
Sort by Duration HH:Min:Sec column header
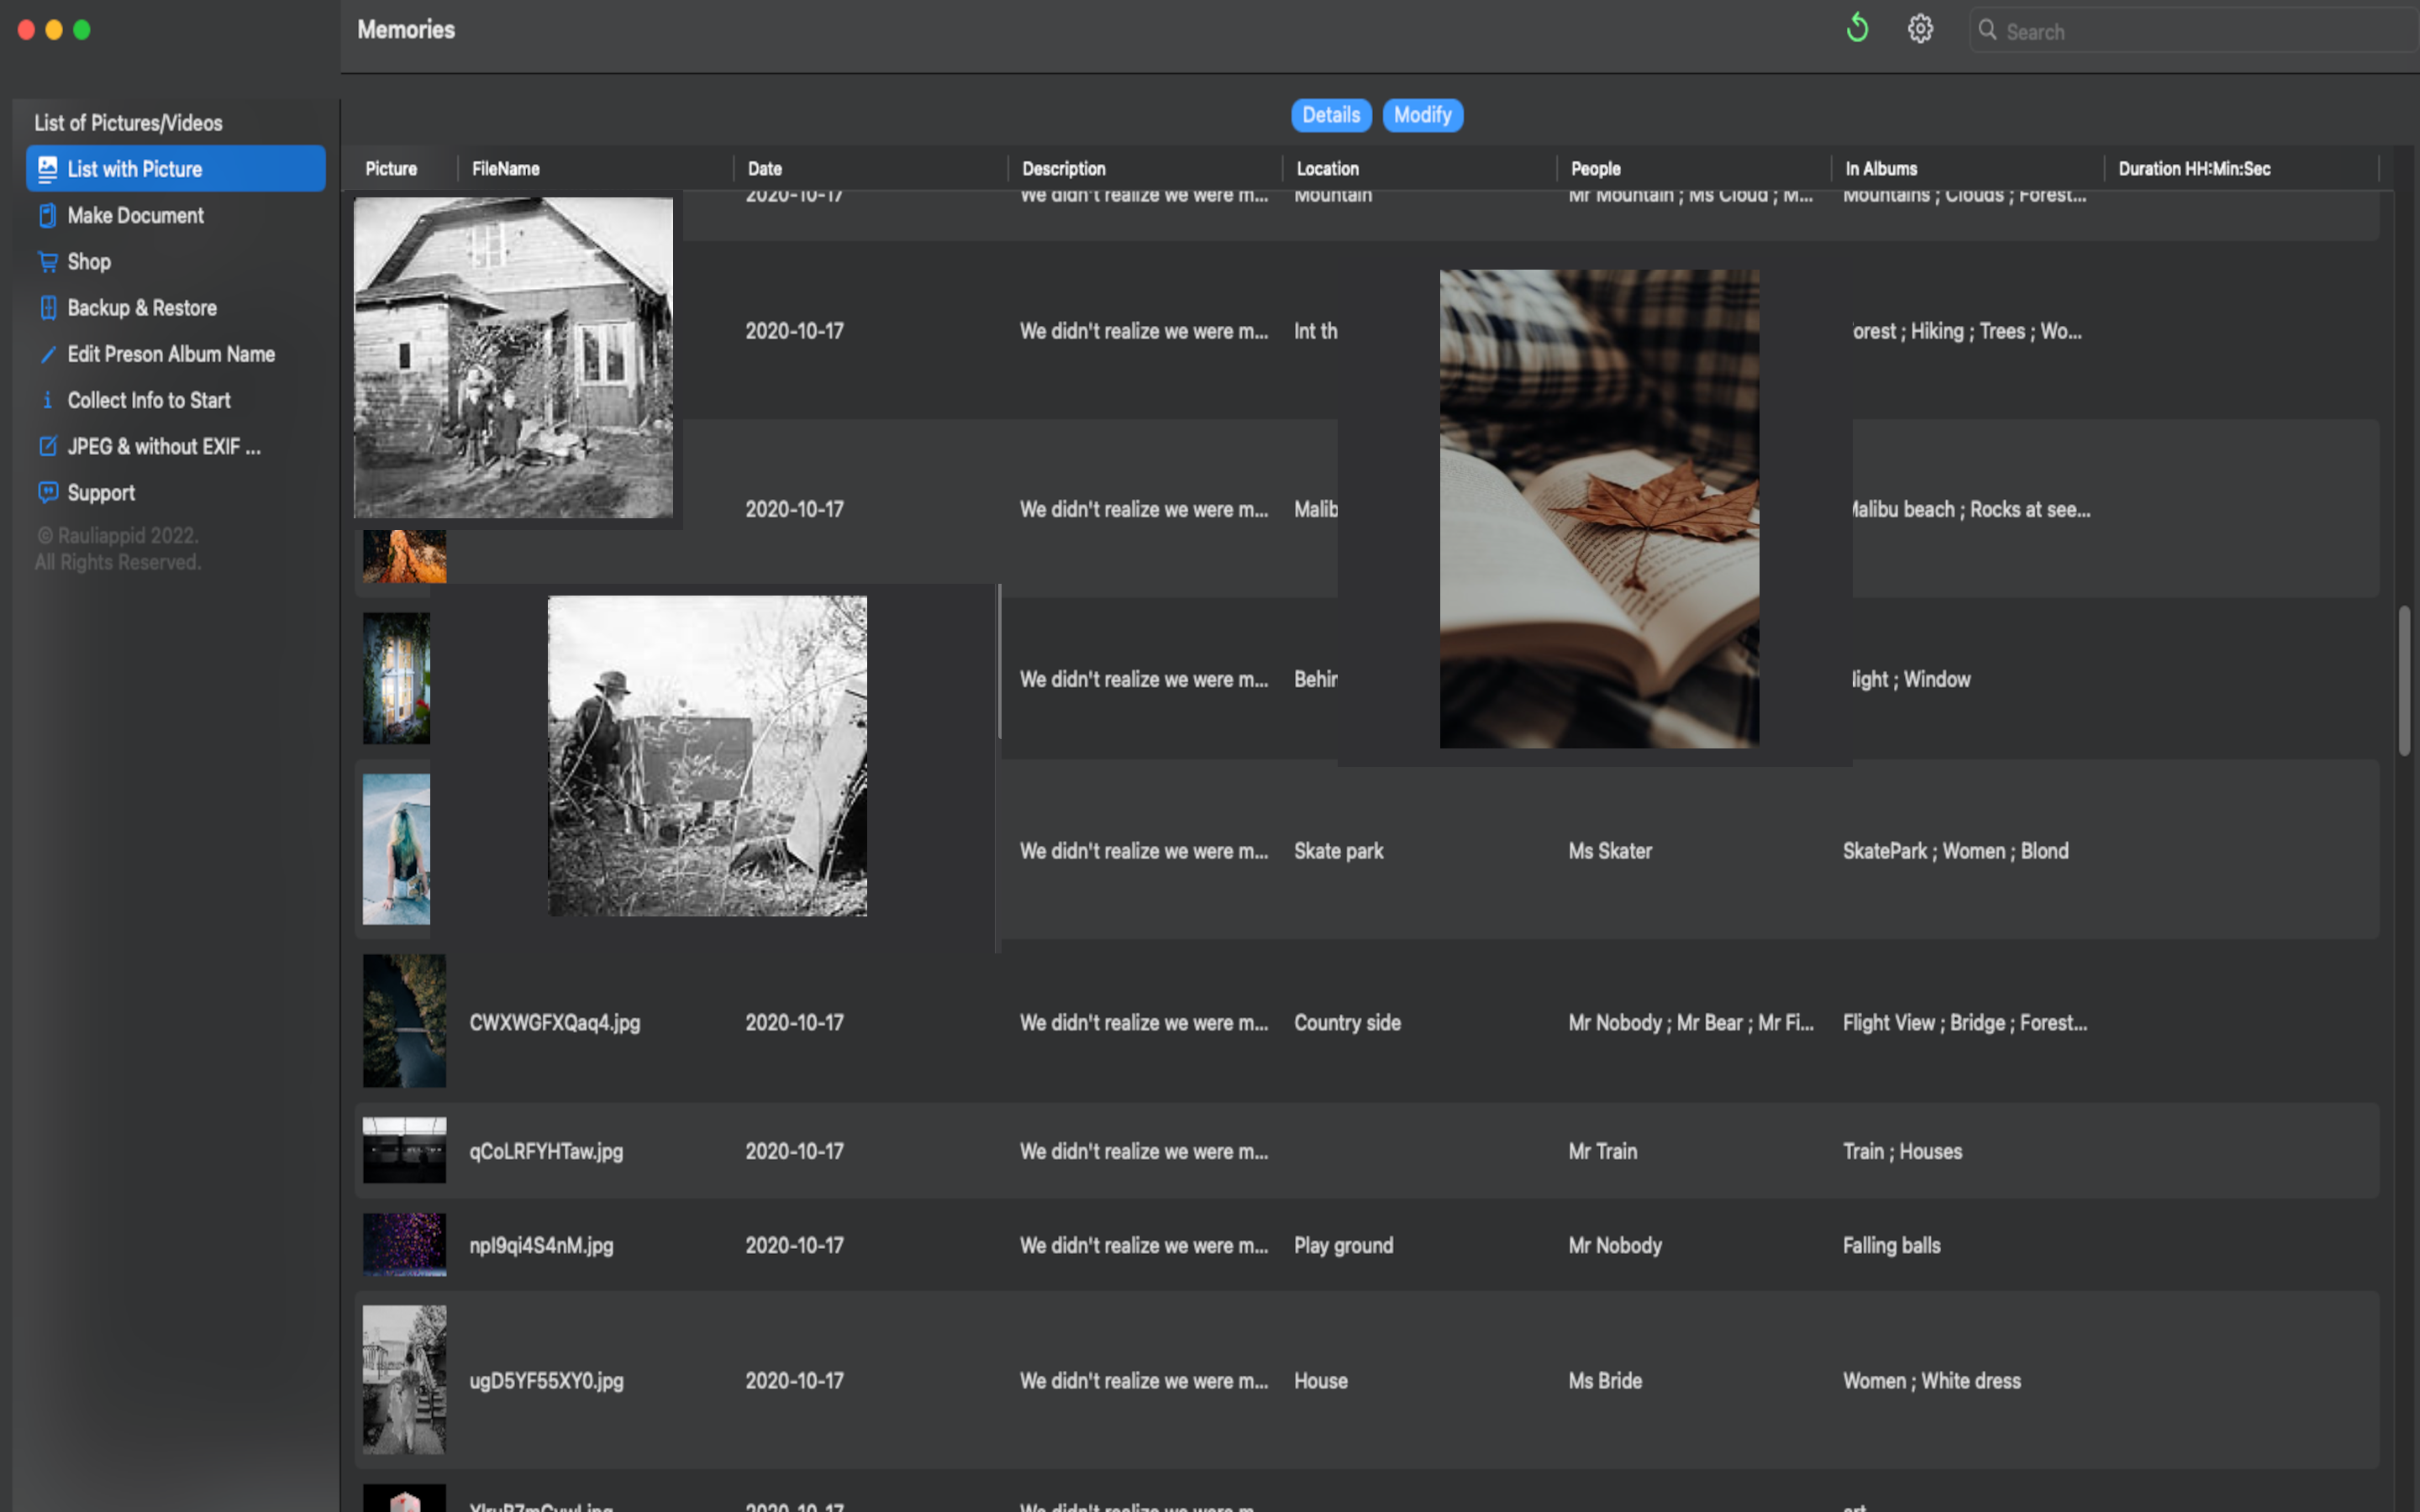point(2194,168)
